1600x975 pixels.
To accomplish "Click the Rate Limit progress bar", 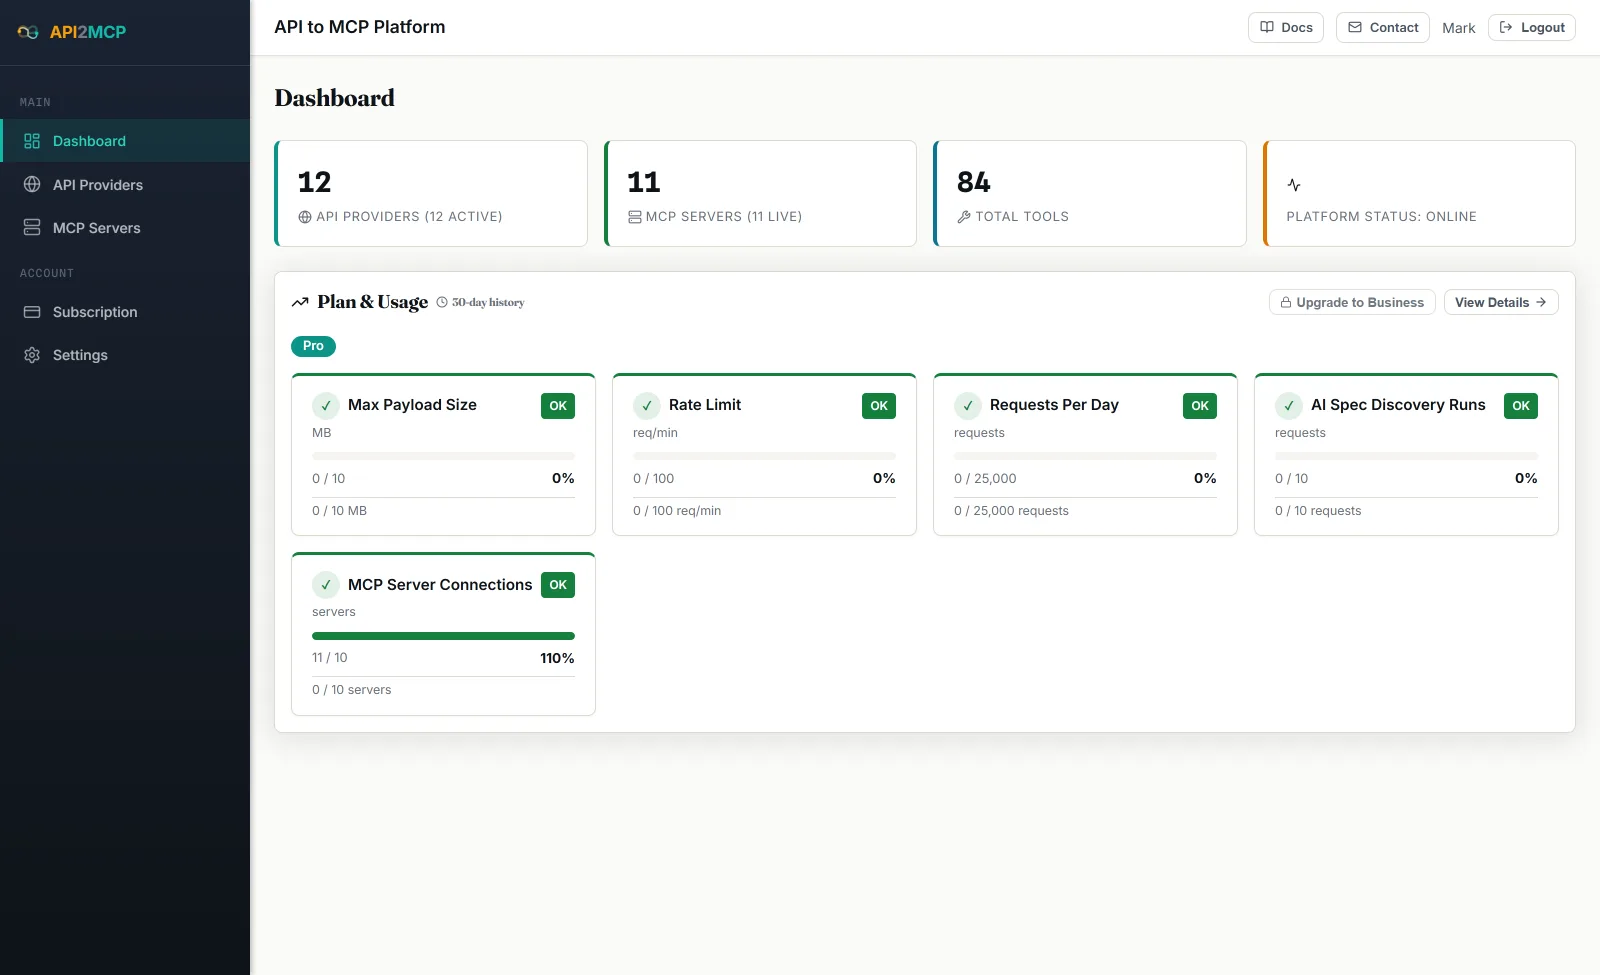I will tap(764, 456).
